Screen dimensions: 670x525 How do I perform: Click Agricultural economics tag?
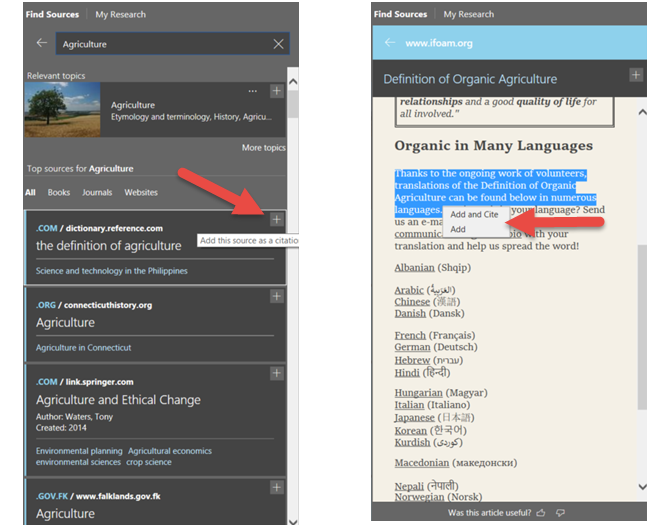pos(170,451)
